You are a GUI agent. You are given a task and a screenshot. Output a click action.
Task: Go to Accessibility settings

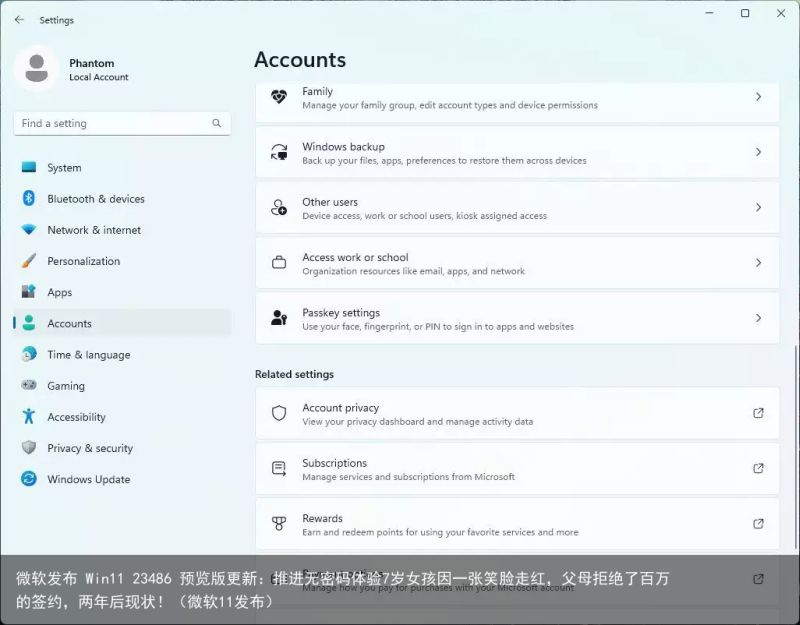[x=122, y=416]
